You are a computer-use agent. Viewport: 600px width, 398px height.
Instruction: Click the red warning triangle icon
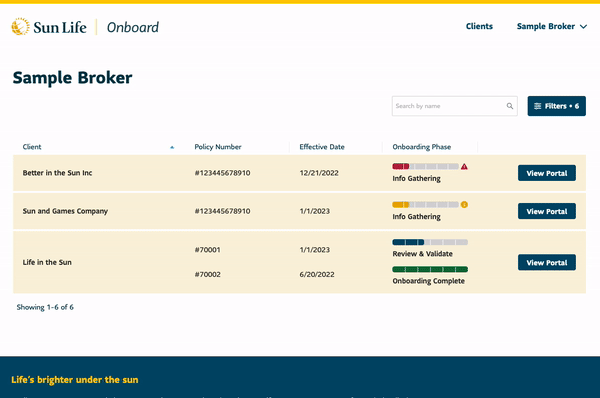pos(464,166)
